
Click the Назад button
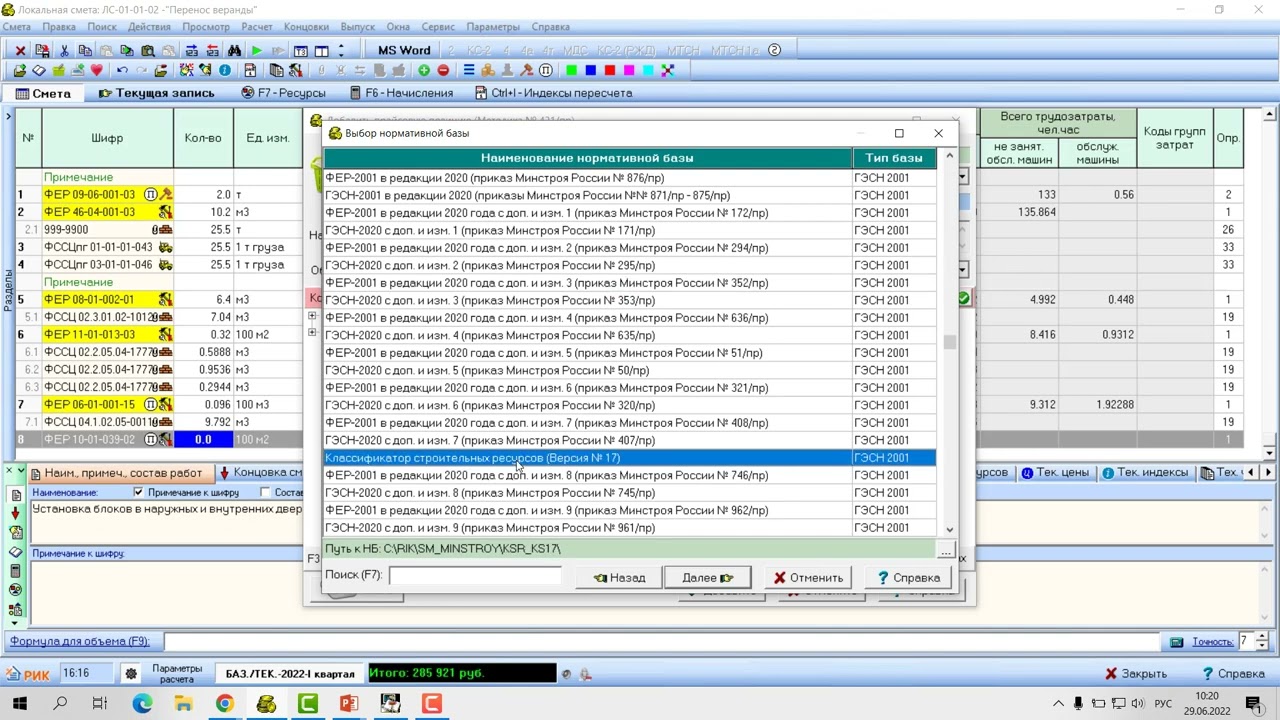(x=619, y=578)
